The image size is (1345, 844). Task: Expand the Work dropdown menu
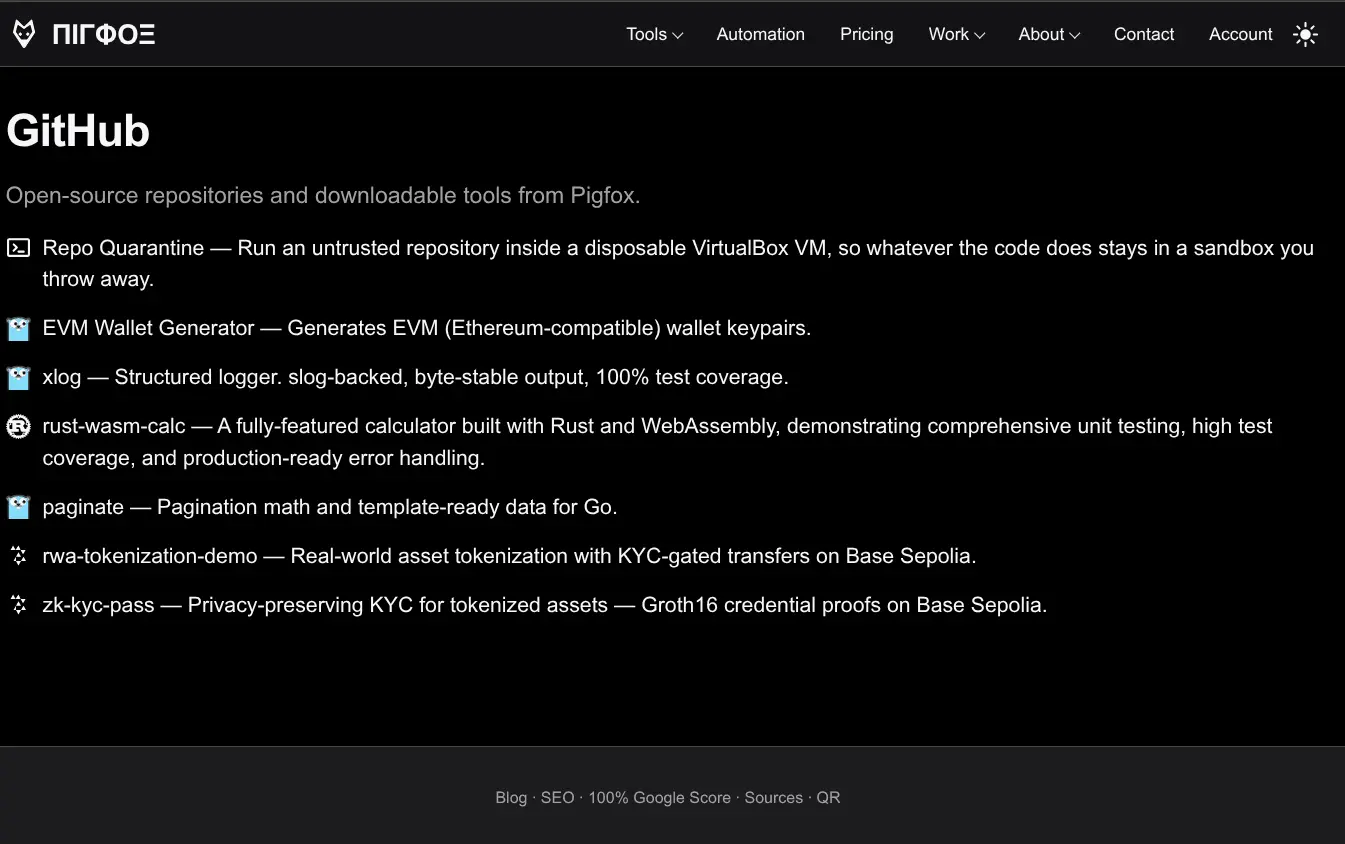coord(957,34)
